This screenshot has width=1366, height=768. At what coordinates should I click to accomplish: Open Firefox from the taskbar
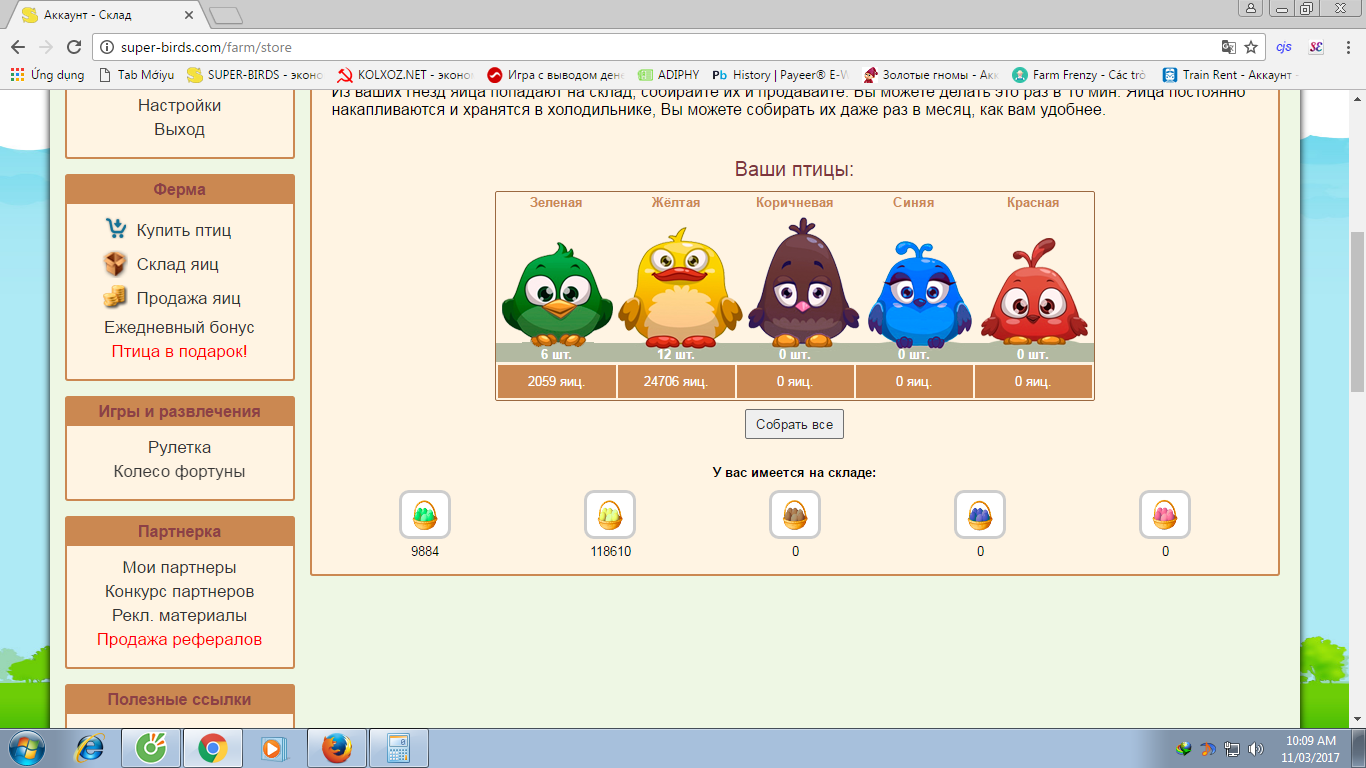pyautogui.click(x=337, y=748)
